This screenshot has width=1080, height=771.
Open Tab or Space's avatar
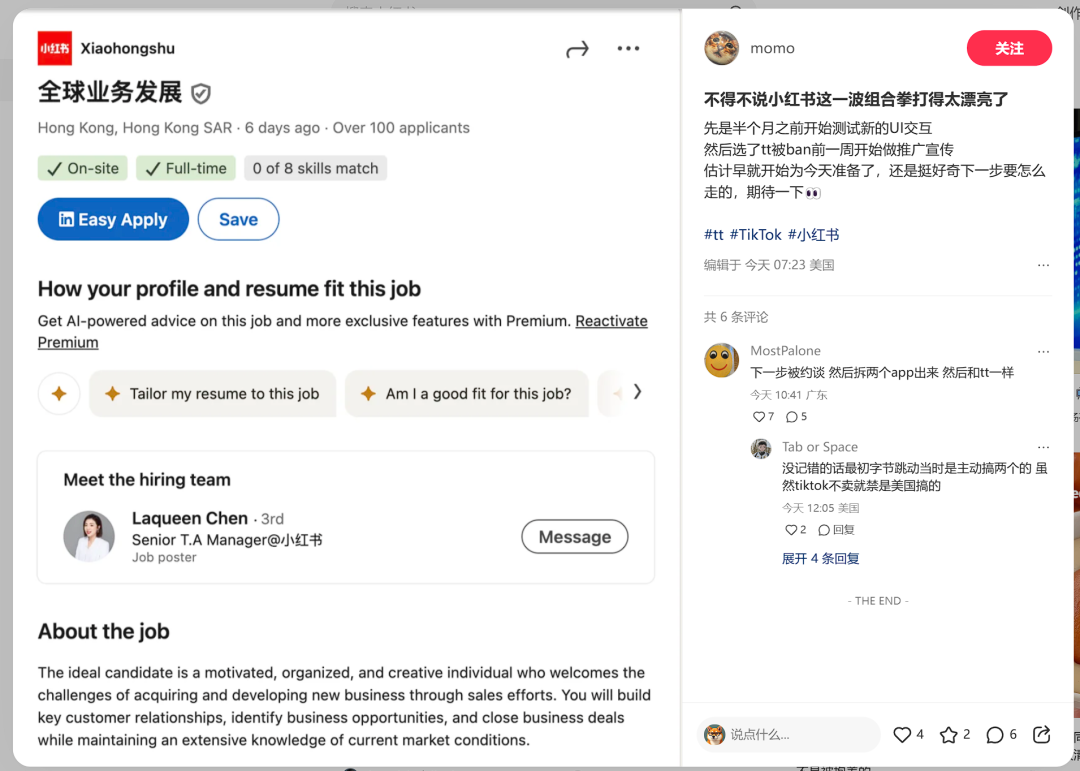(x=760, y=449)
